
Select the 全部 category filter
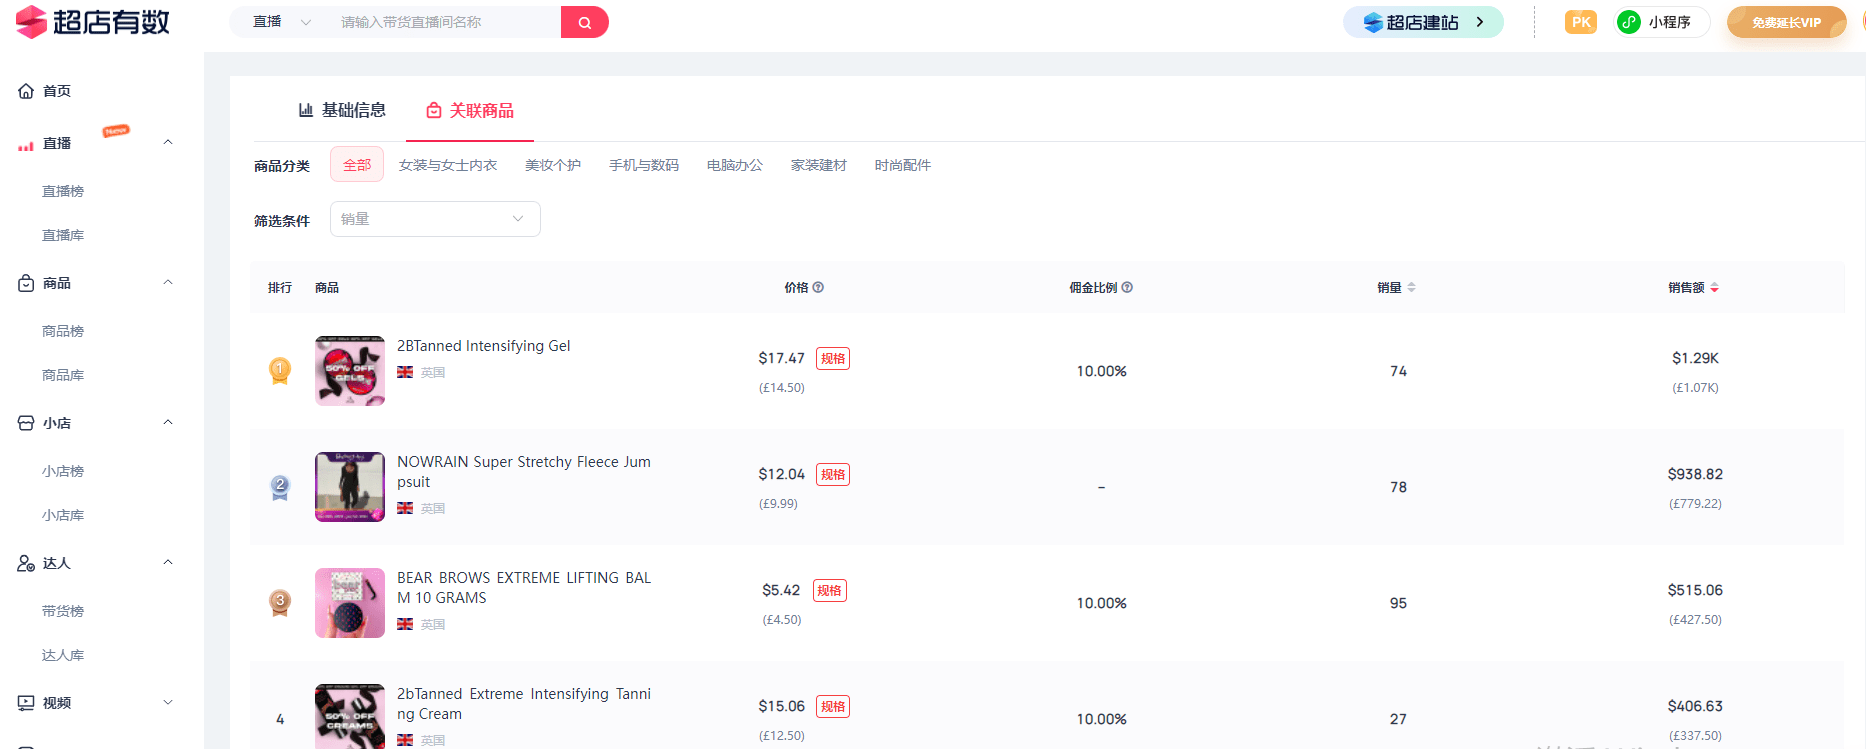tap(357, 165)
